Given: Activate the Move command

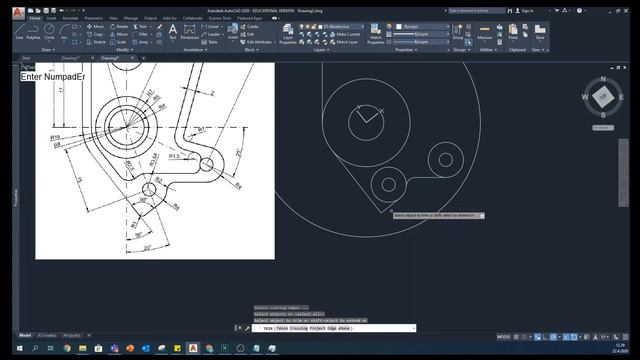Looking at the screenshot, I should [95, 27].
